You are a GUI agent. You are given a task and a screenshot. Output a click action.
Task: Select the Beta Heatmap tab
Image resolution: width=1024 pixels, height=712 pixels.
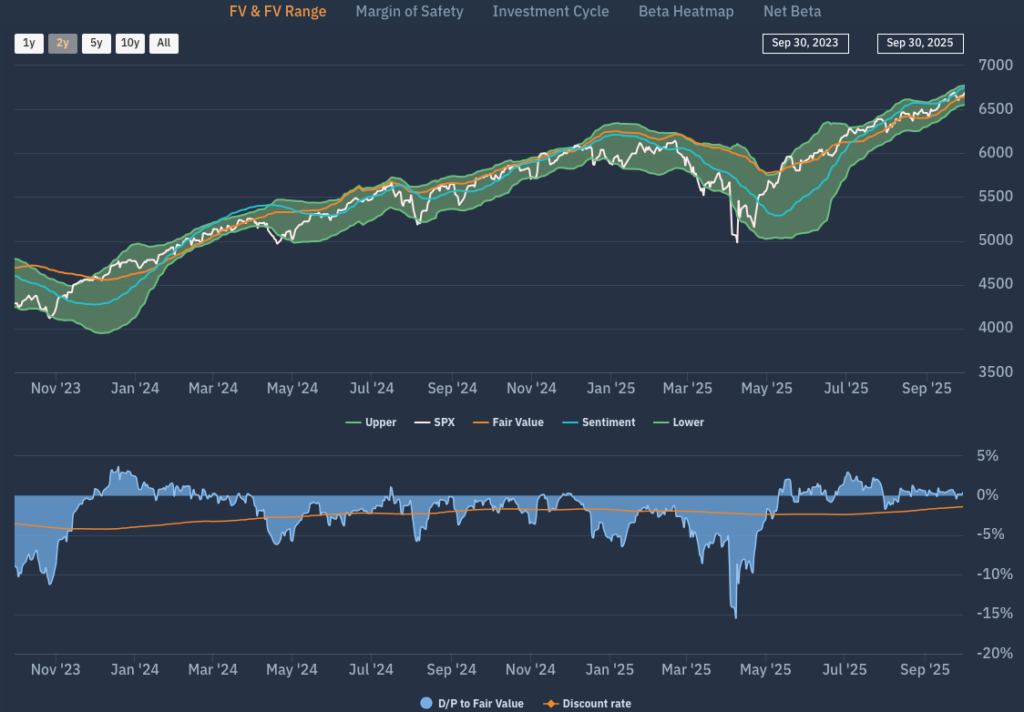tap(685, 12)
